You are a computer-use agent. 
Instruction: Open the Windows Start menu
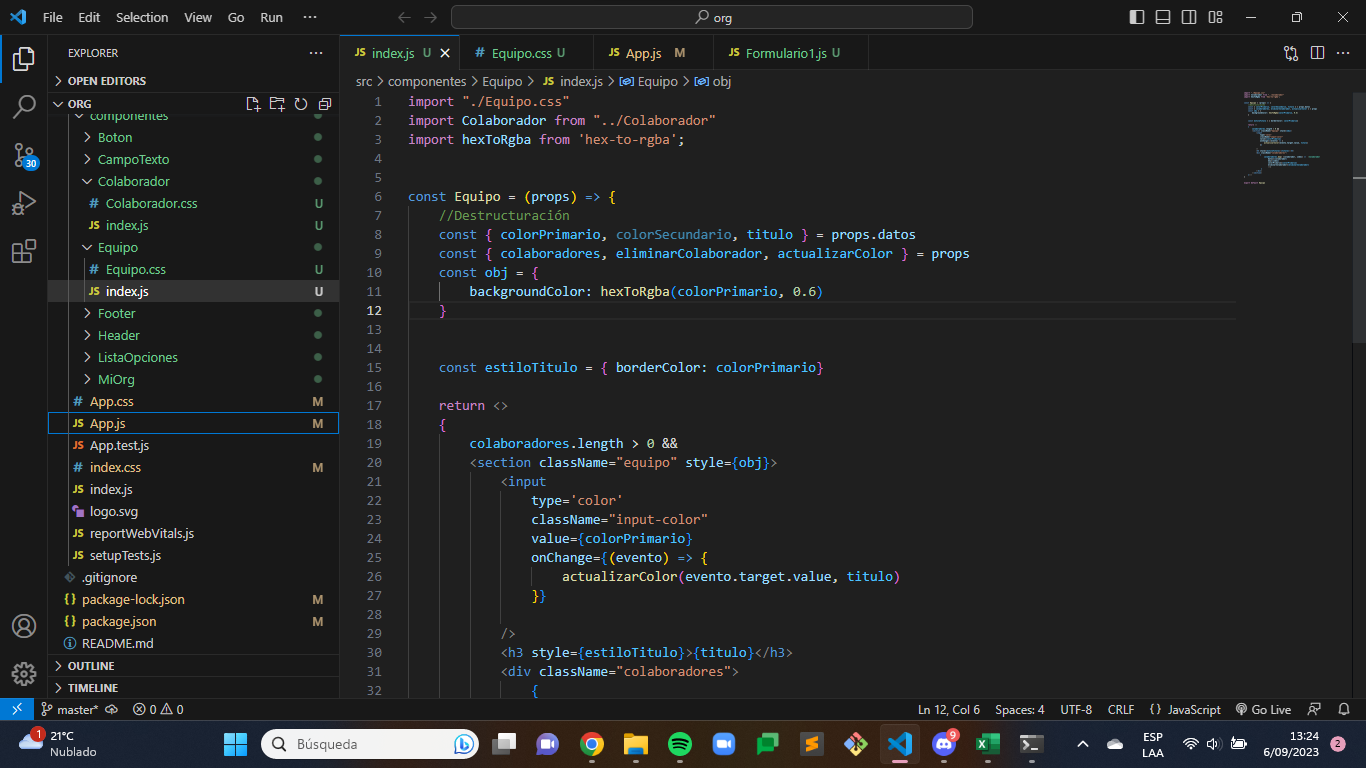point(235,744)
